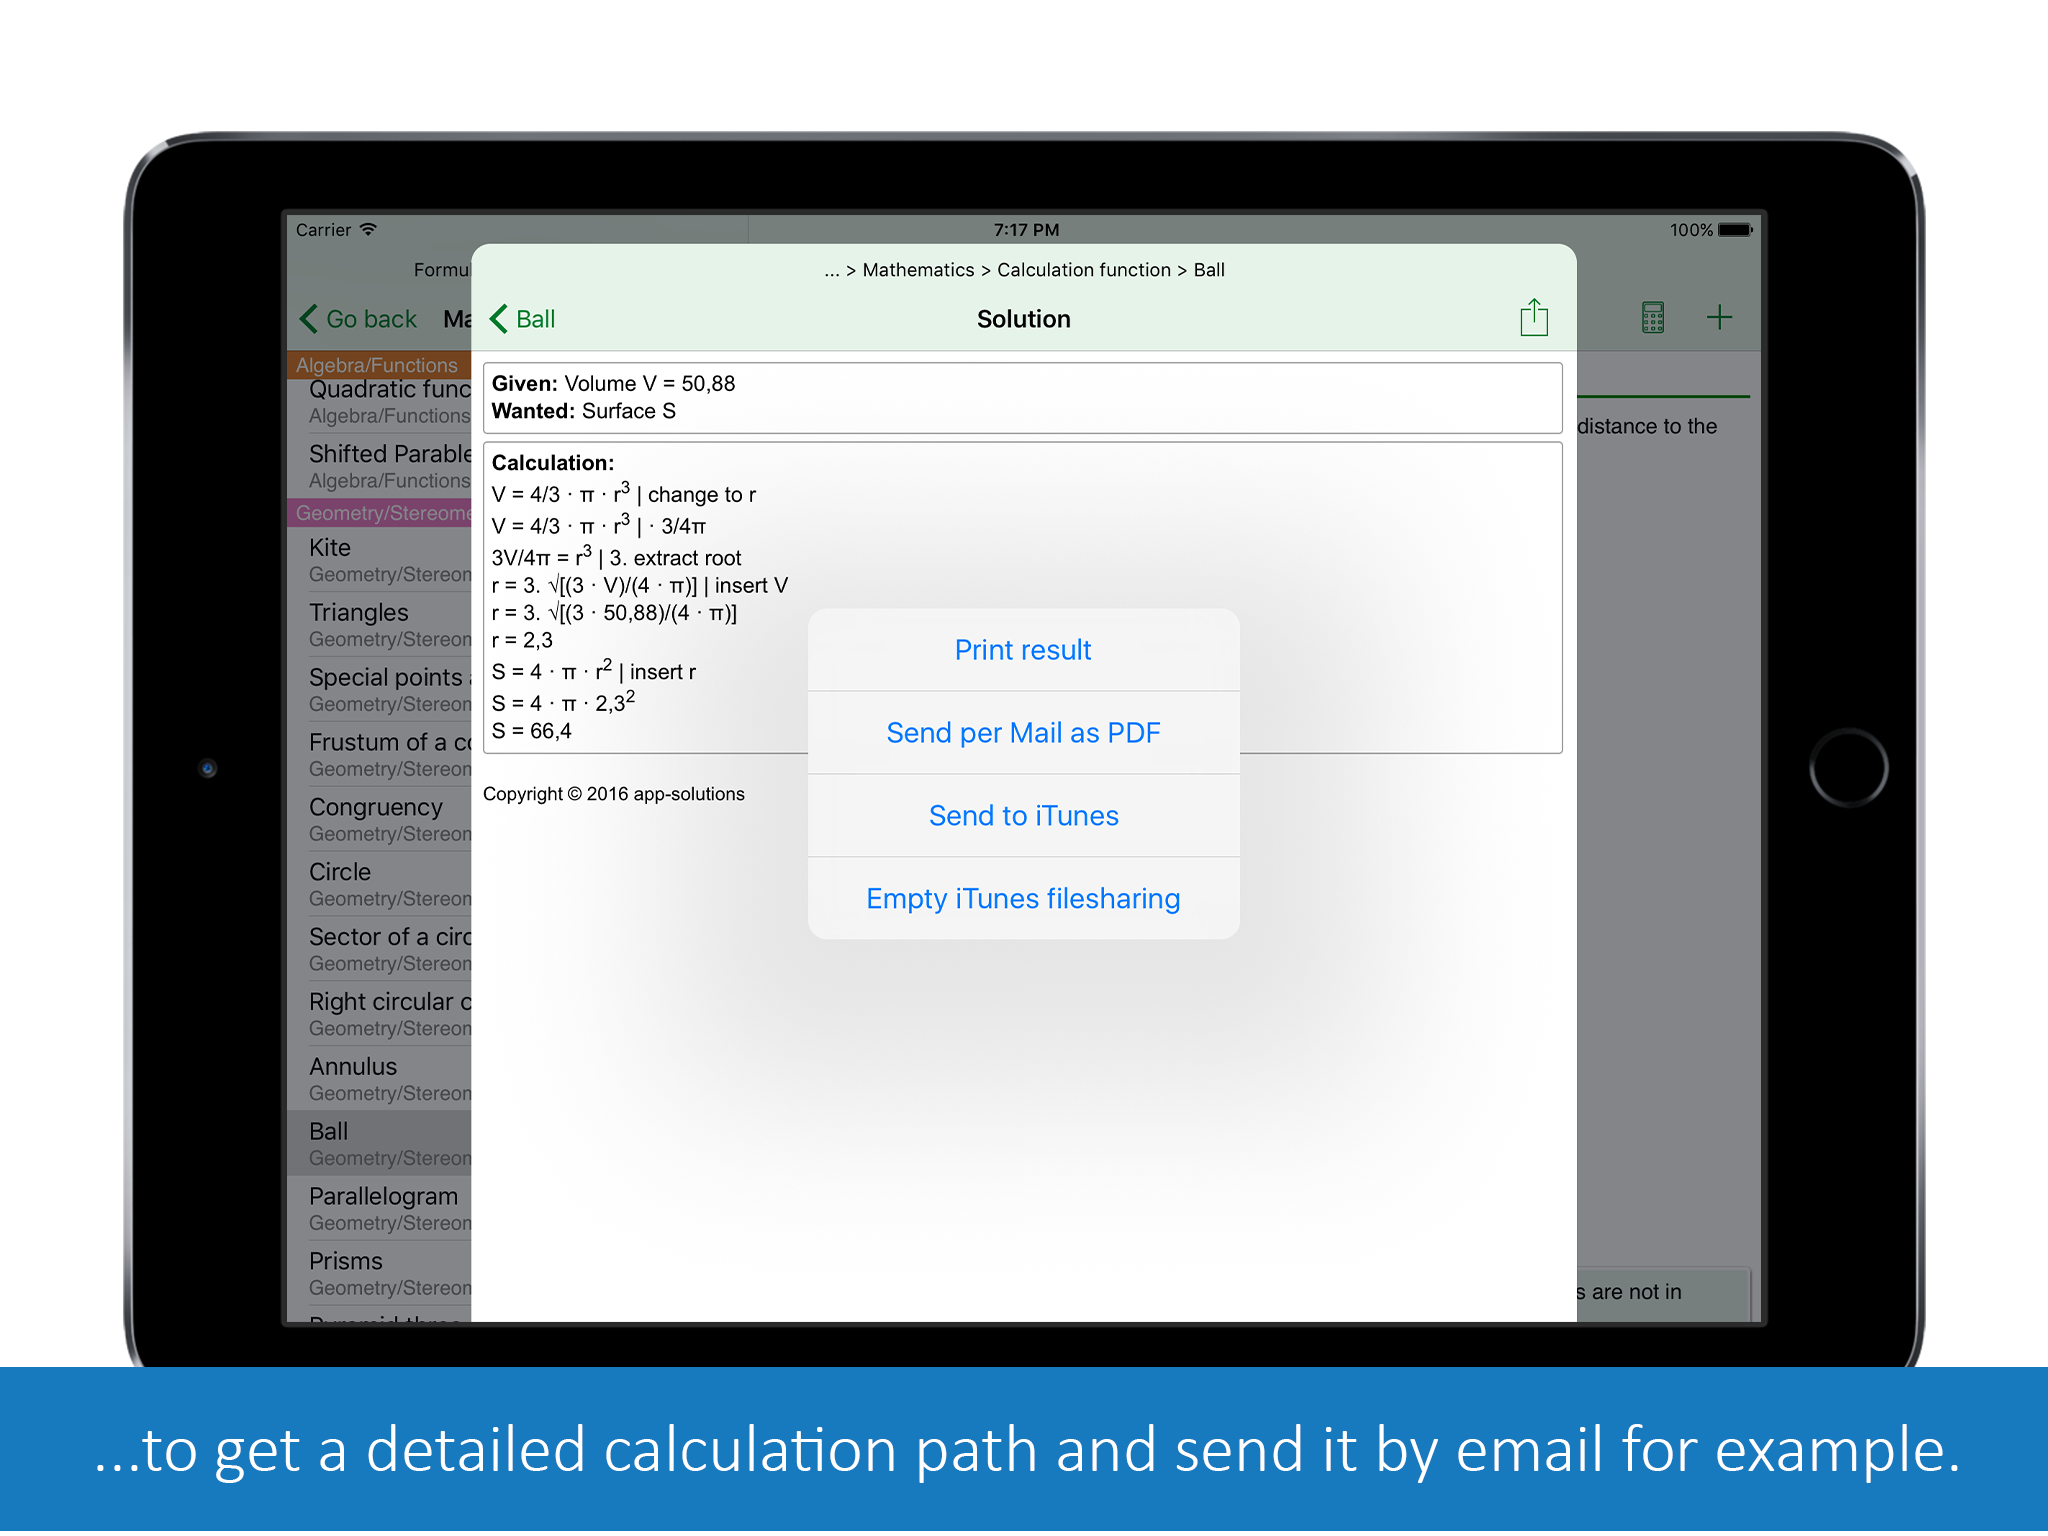Tap the Go back chevron arrow
The image size is (2048, 1536).
[309, 319]
